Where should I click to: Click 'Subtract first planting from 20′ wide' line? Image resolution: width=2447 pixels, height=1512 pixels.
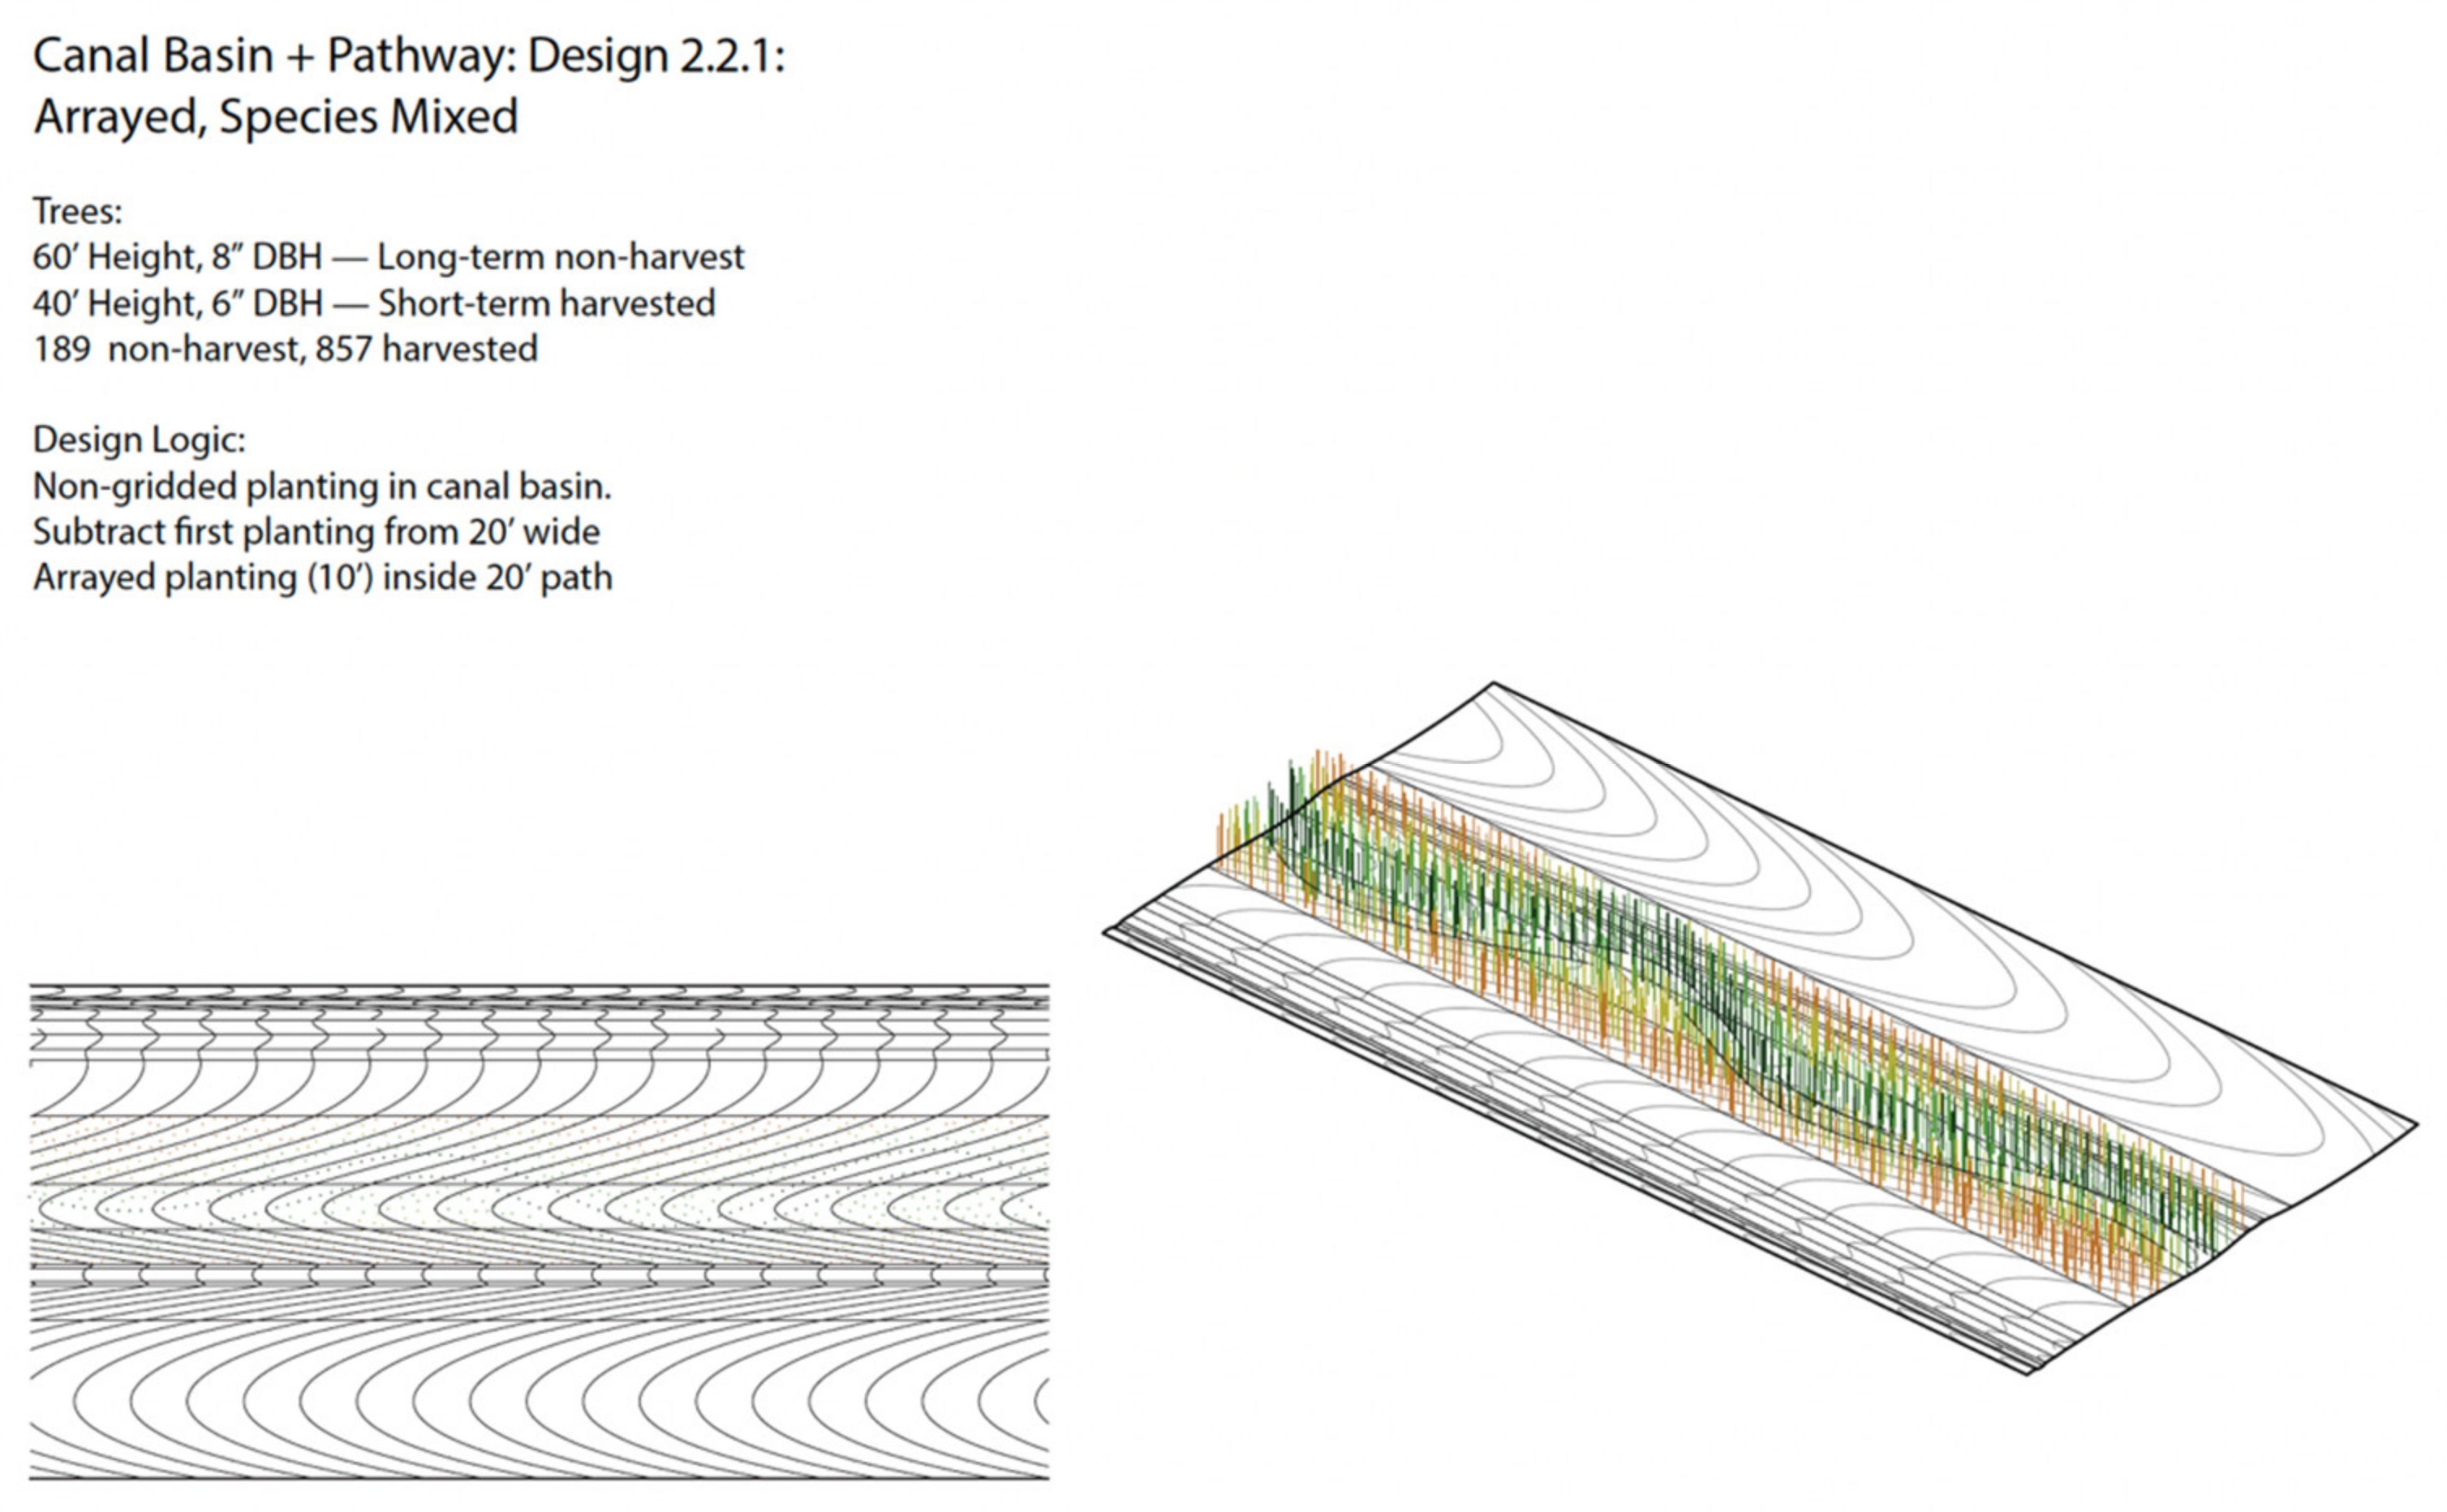(x=316, y=532)
